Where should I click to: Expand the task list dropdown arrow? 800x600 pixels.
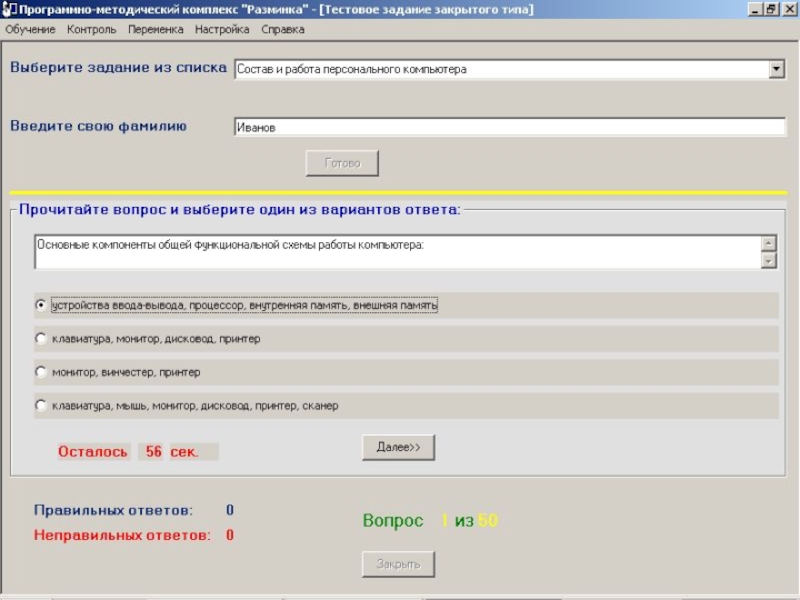[776, 70]
